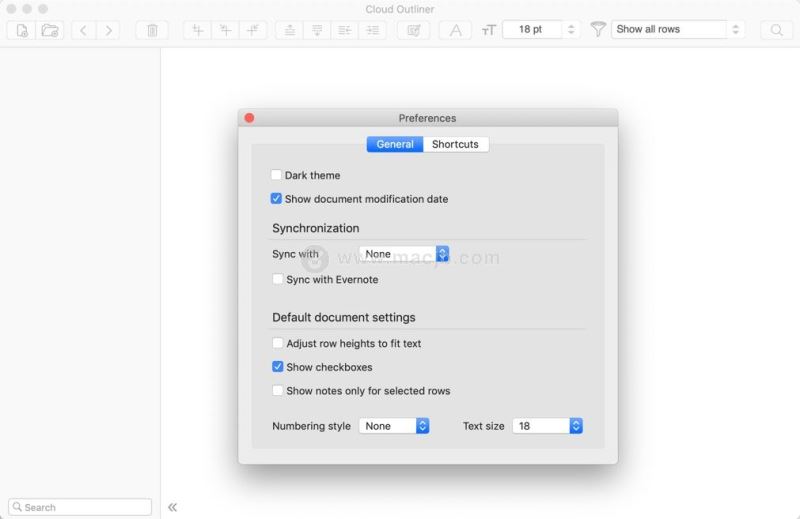Click the Cloud Outliner window title
Screen dimensions: 800x519
(399, 9)
